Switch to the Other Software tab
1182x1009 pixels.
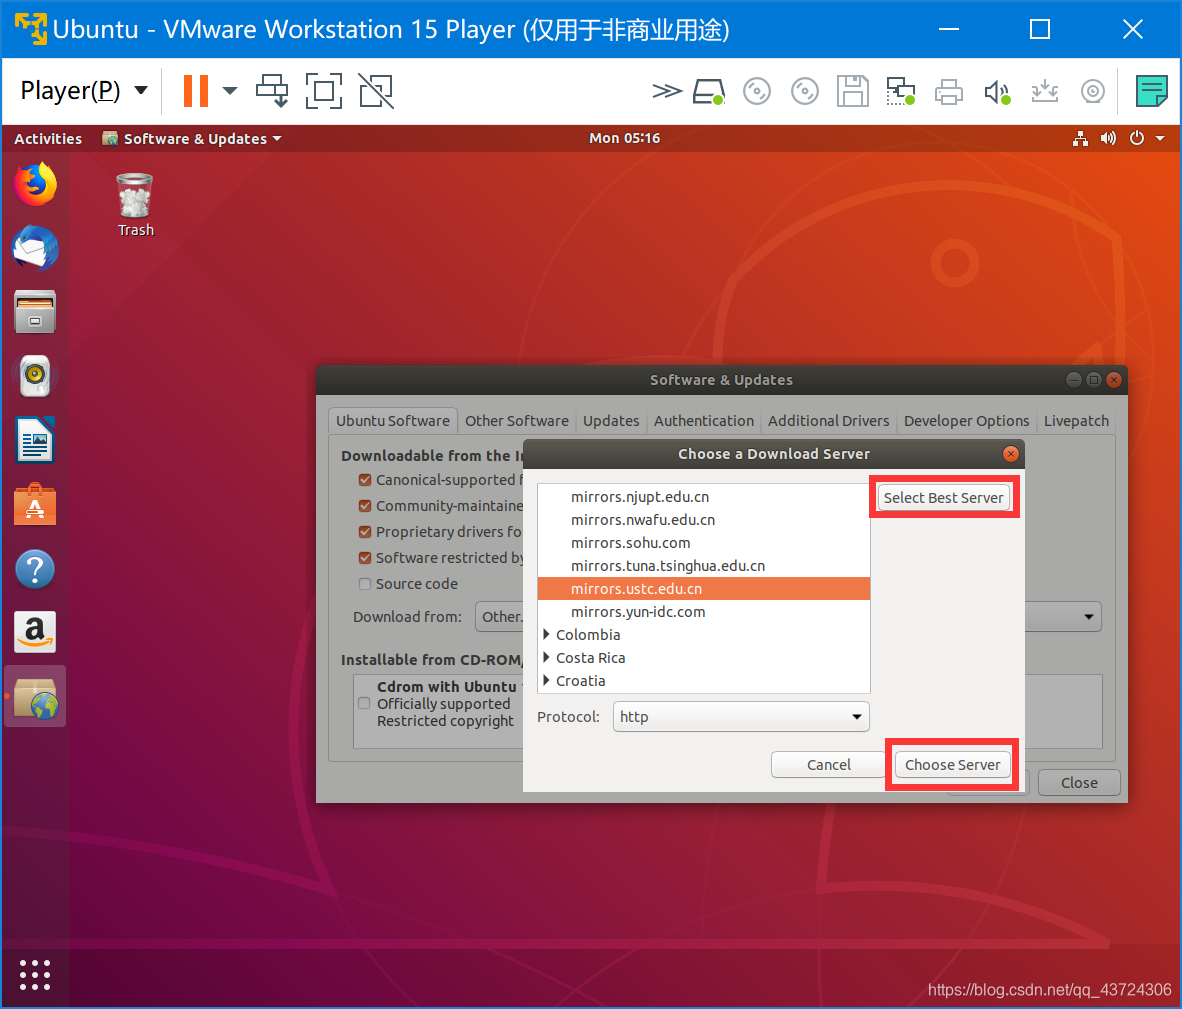517,420
